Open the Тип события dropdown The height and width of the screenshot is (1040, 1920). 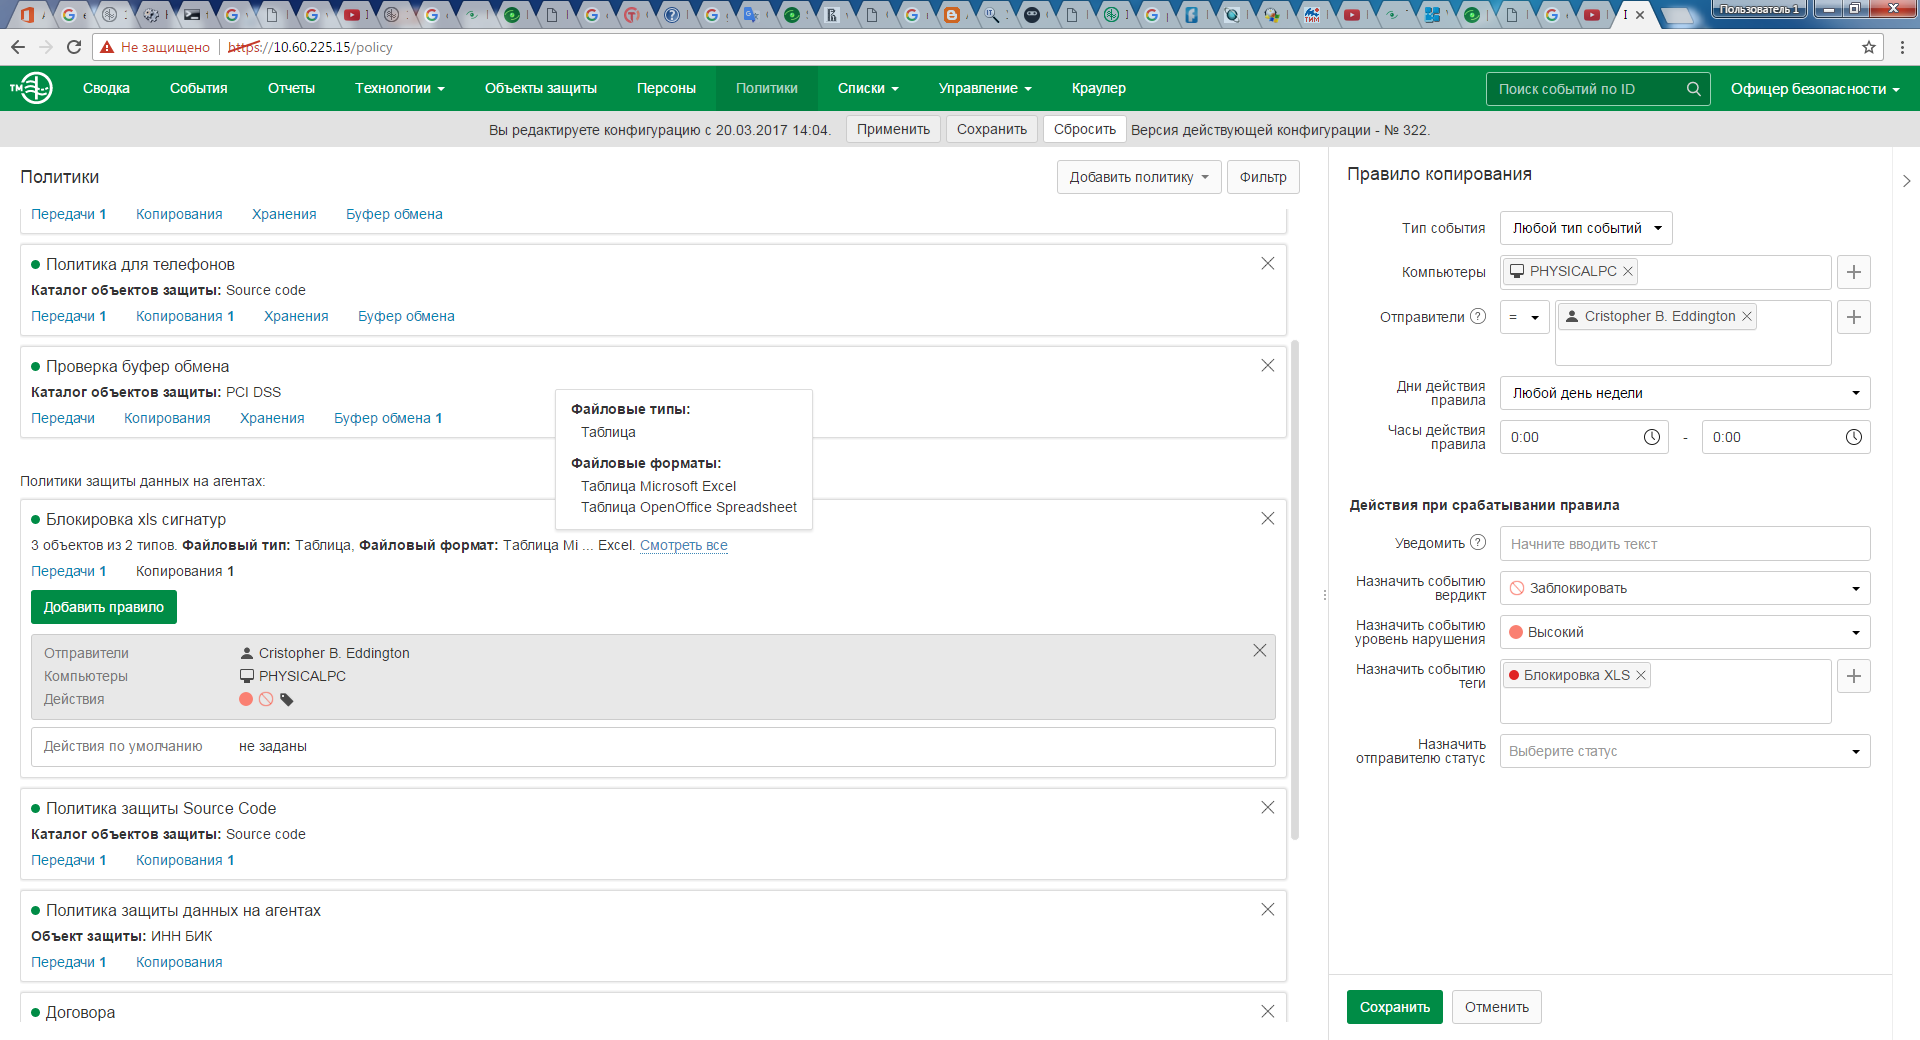click(x=1586, y=228)
